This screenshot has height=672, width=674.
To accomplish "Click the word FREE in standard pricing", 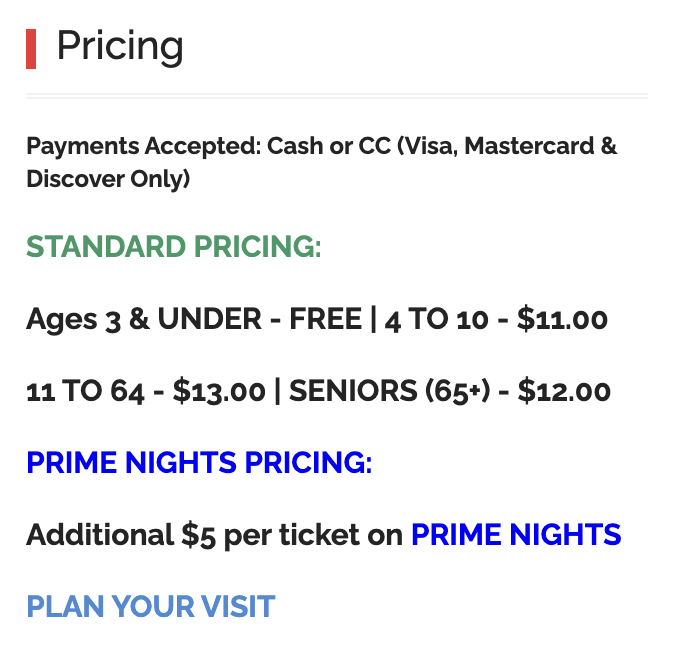I will point(325,319).
